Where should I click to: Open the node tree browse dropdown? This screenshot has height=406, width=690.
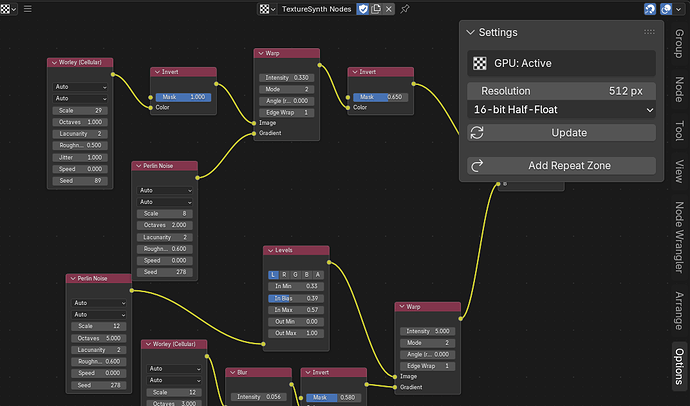267,9
